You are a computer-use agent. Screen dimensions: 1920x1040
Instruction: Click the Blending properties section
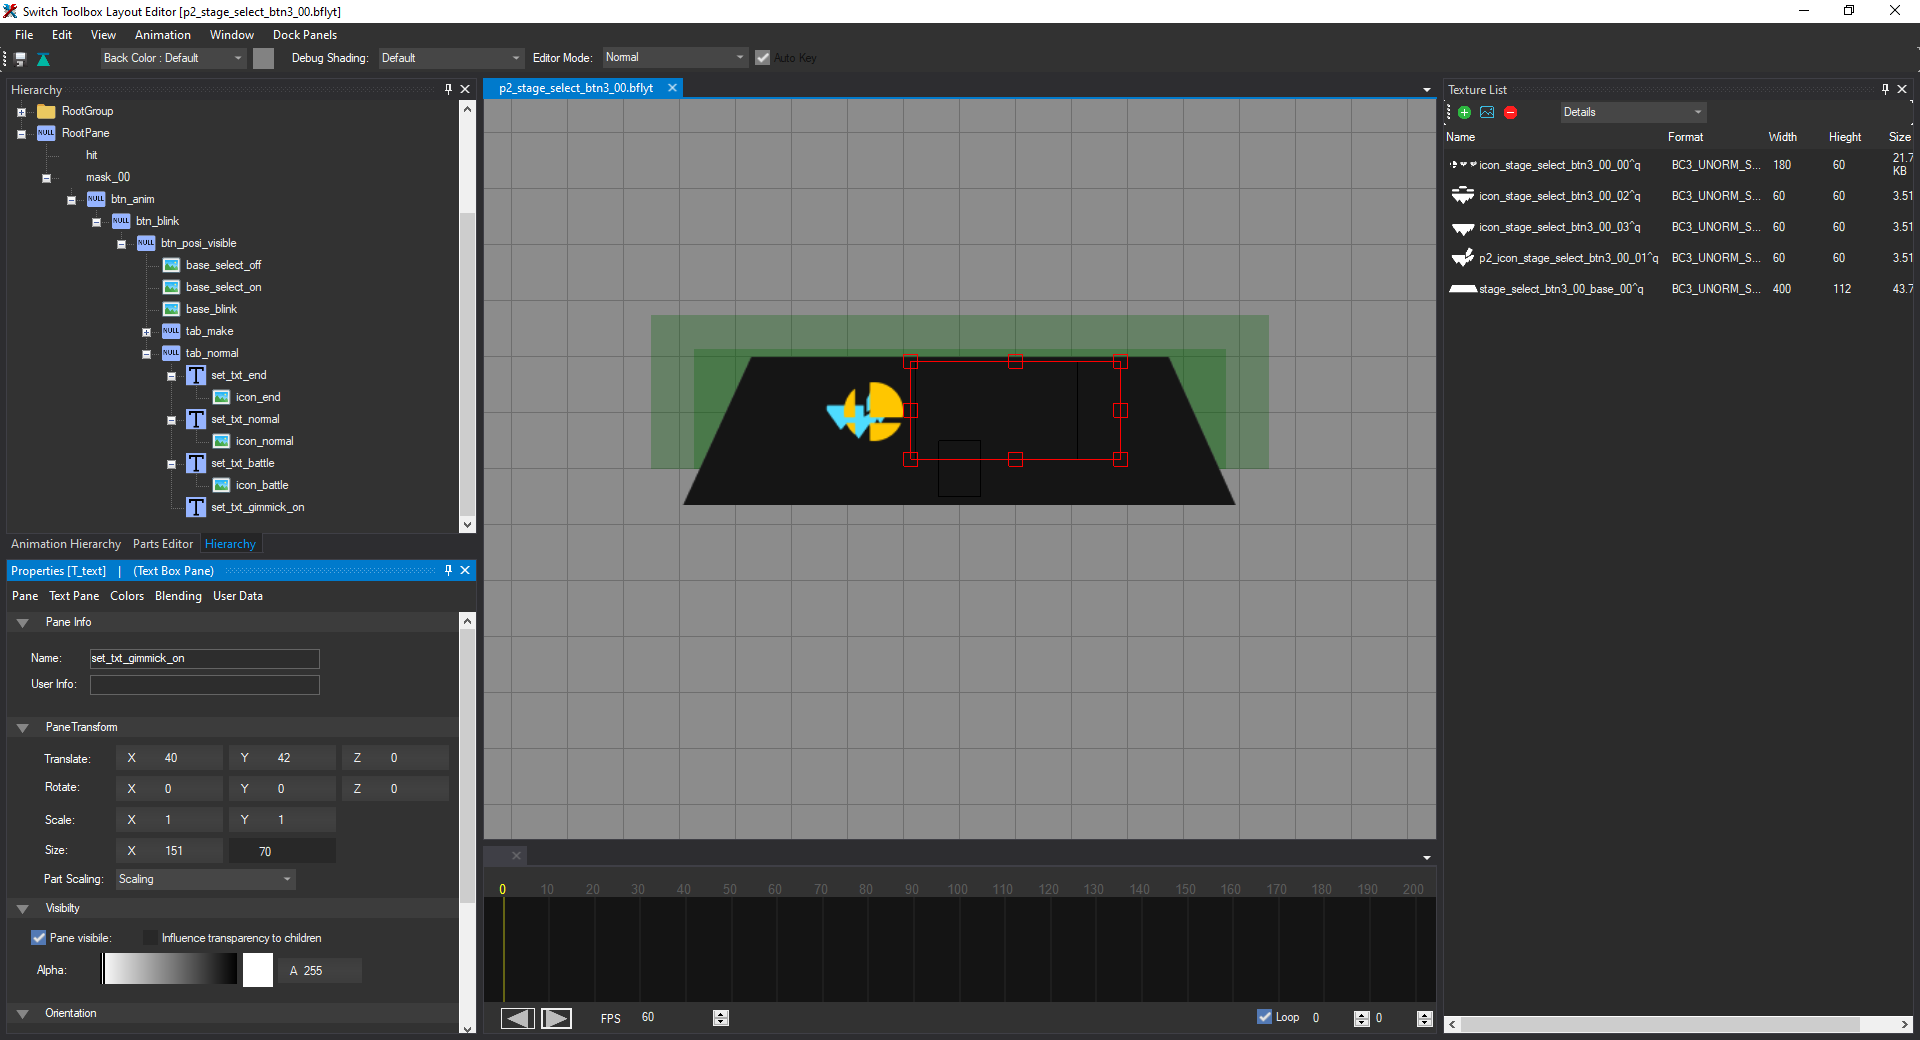178,596
